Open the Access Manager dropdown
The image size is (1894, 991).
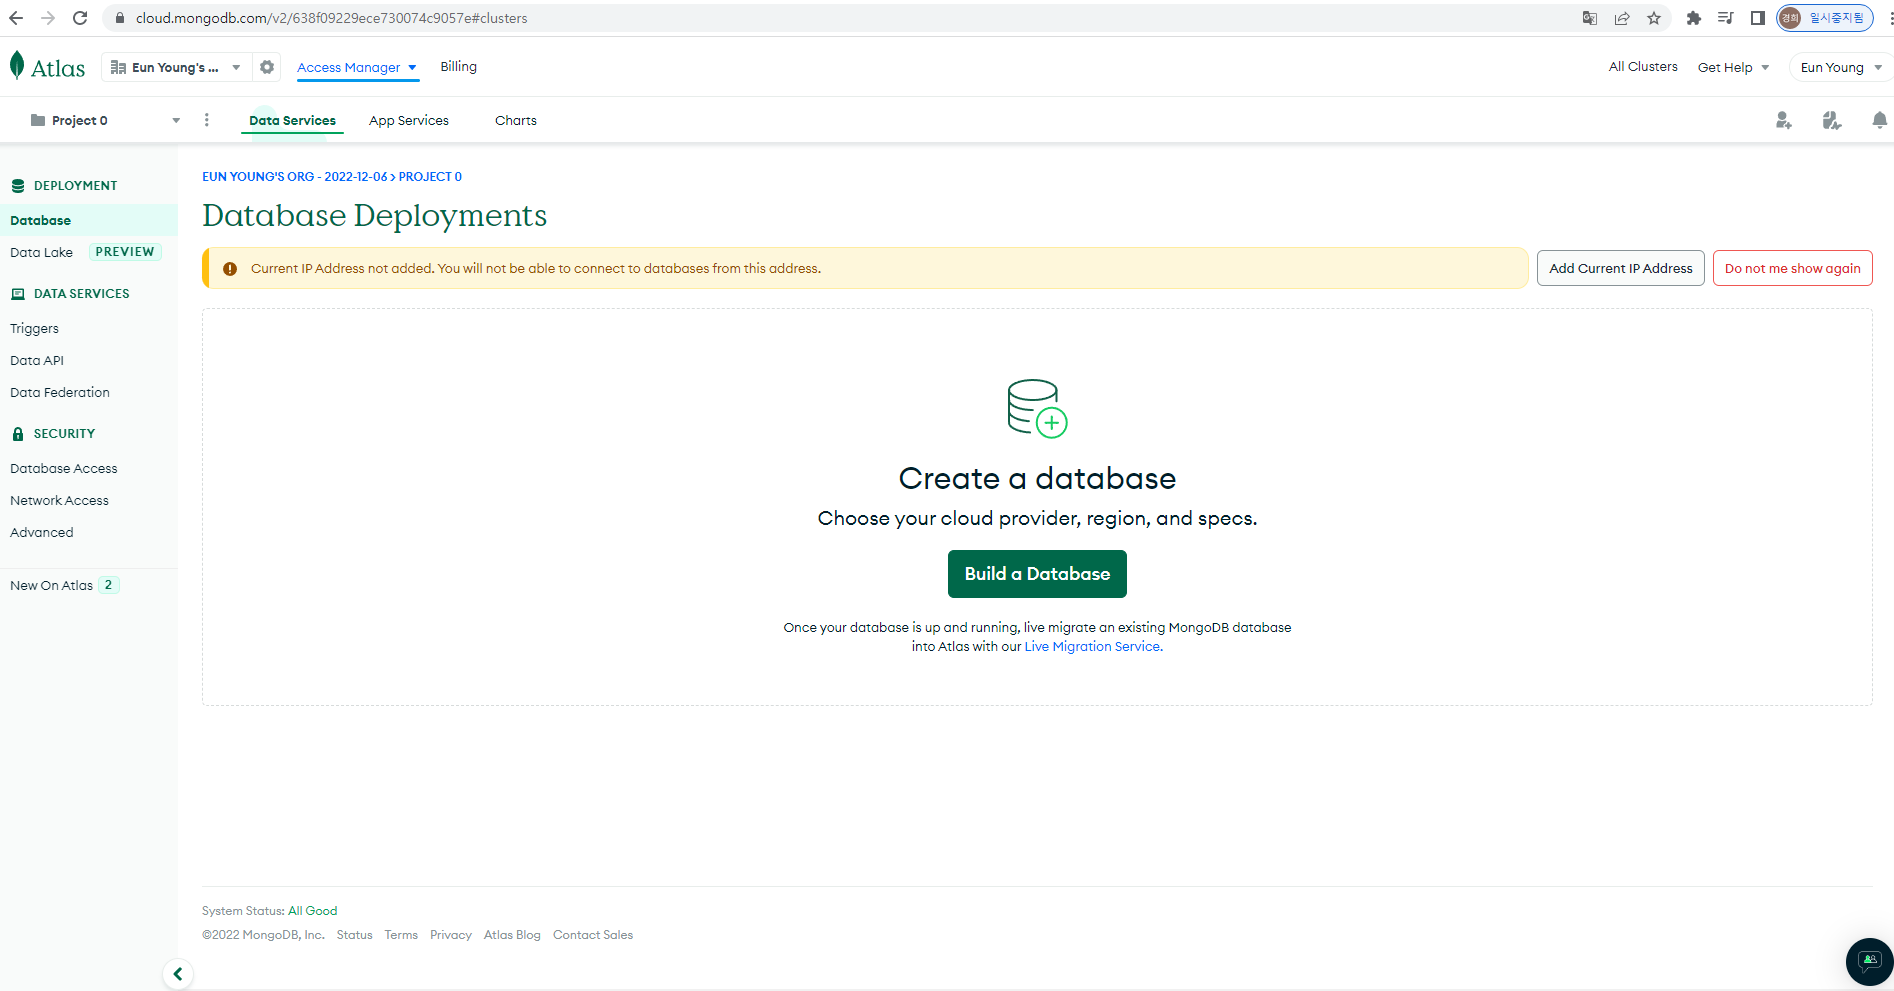pos(357,67)
